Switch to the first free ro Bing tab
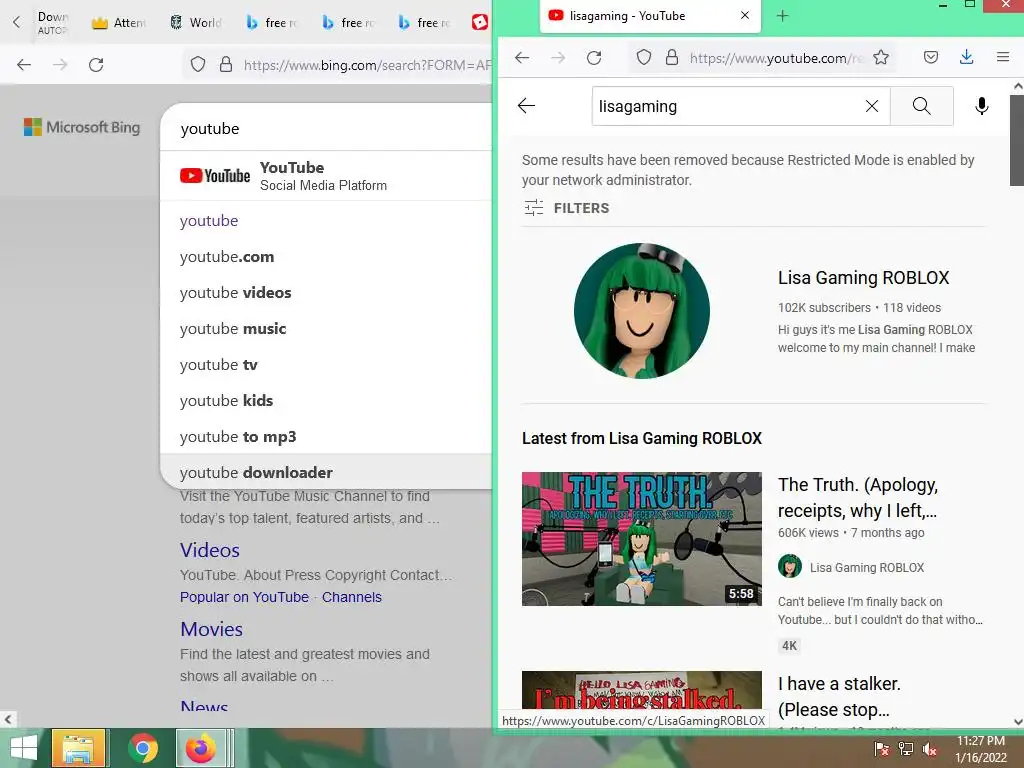Screen dimensions: 1024x768 click(x=272, y=22)
